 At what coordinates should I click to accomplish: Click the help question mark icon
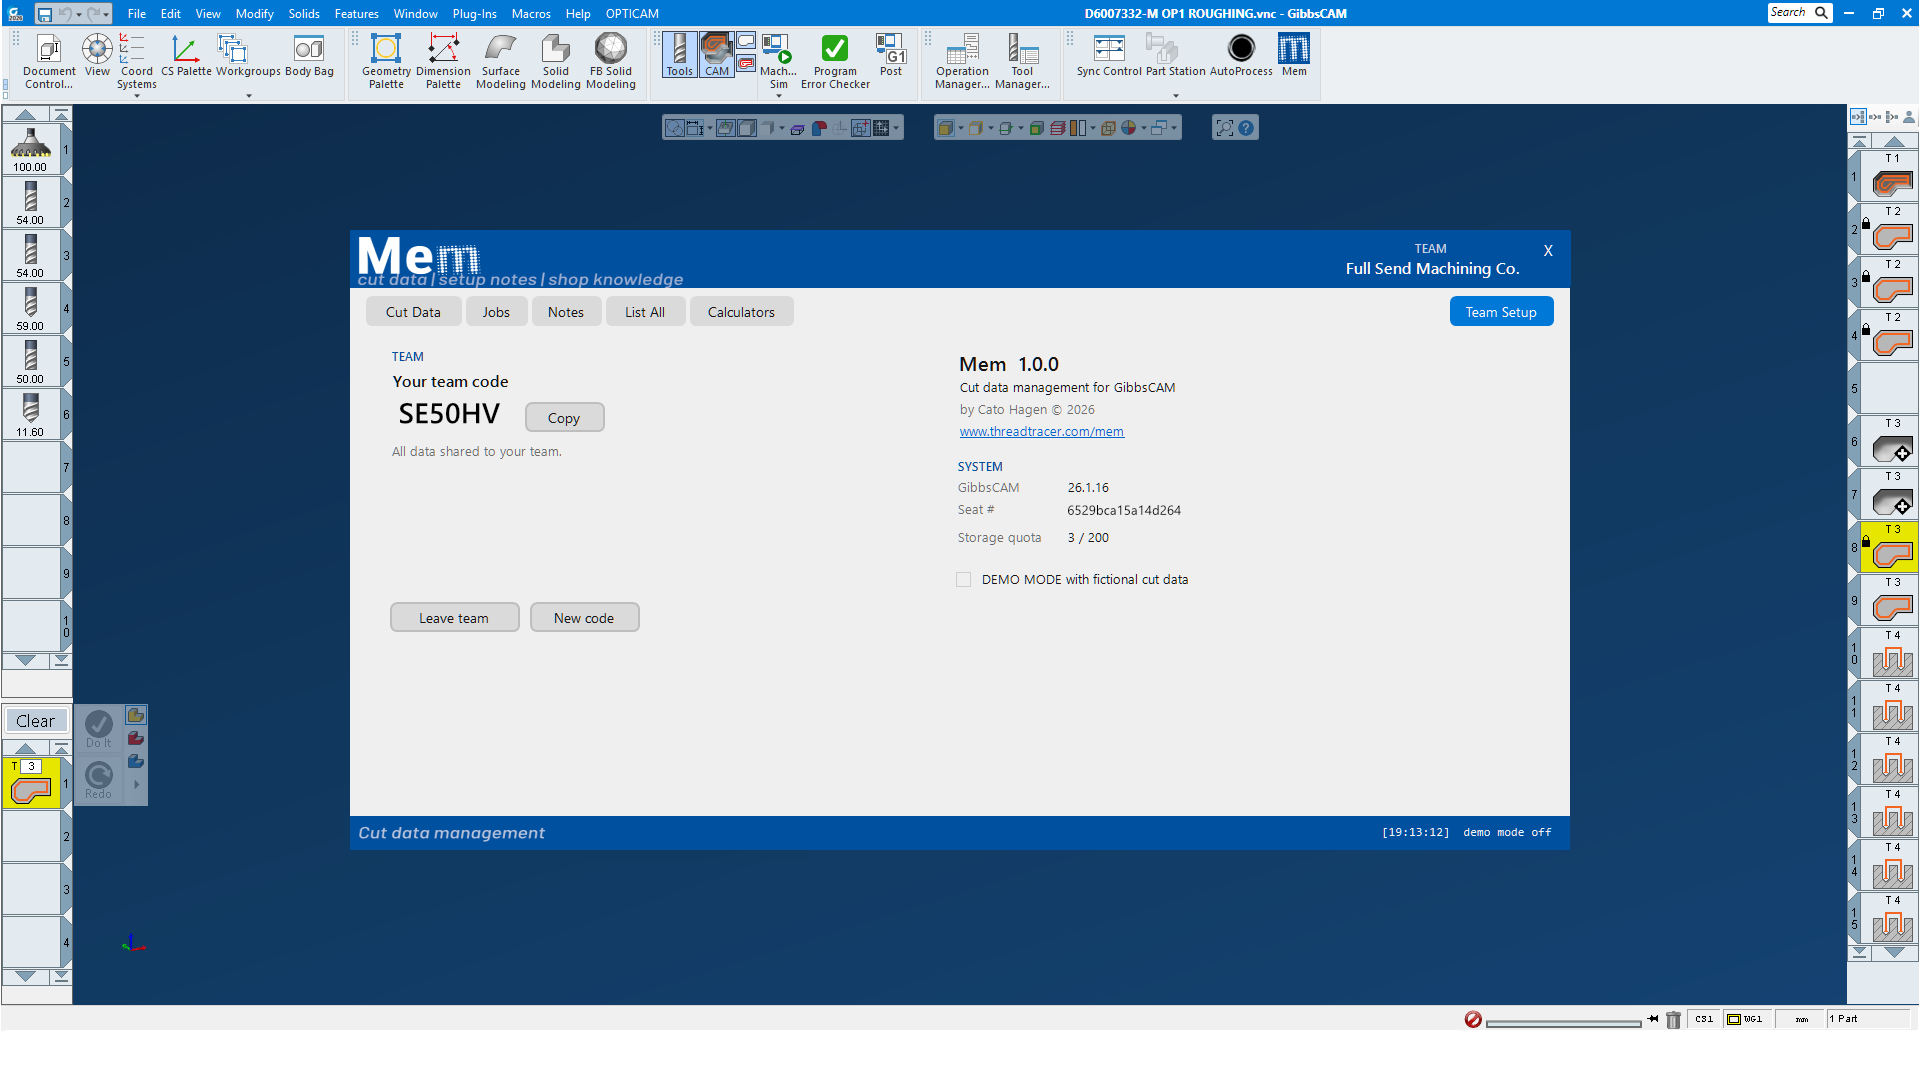tap(1246, 128)
